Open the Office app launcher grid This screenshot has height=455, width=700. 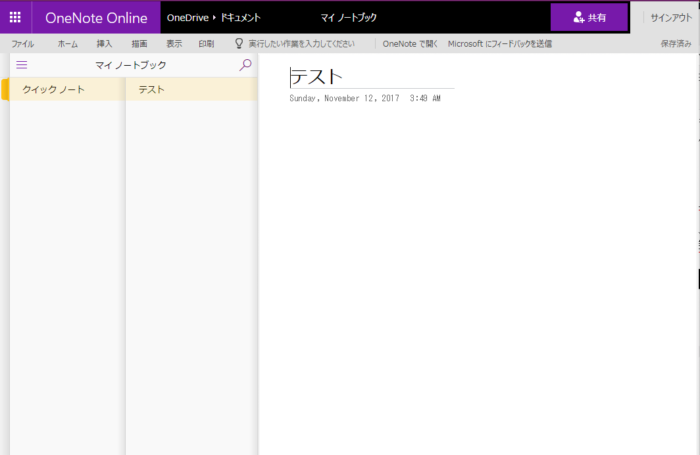[15, 17]
